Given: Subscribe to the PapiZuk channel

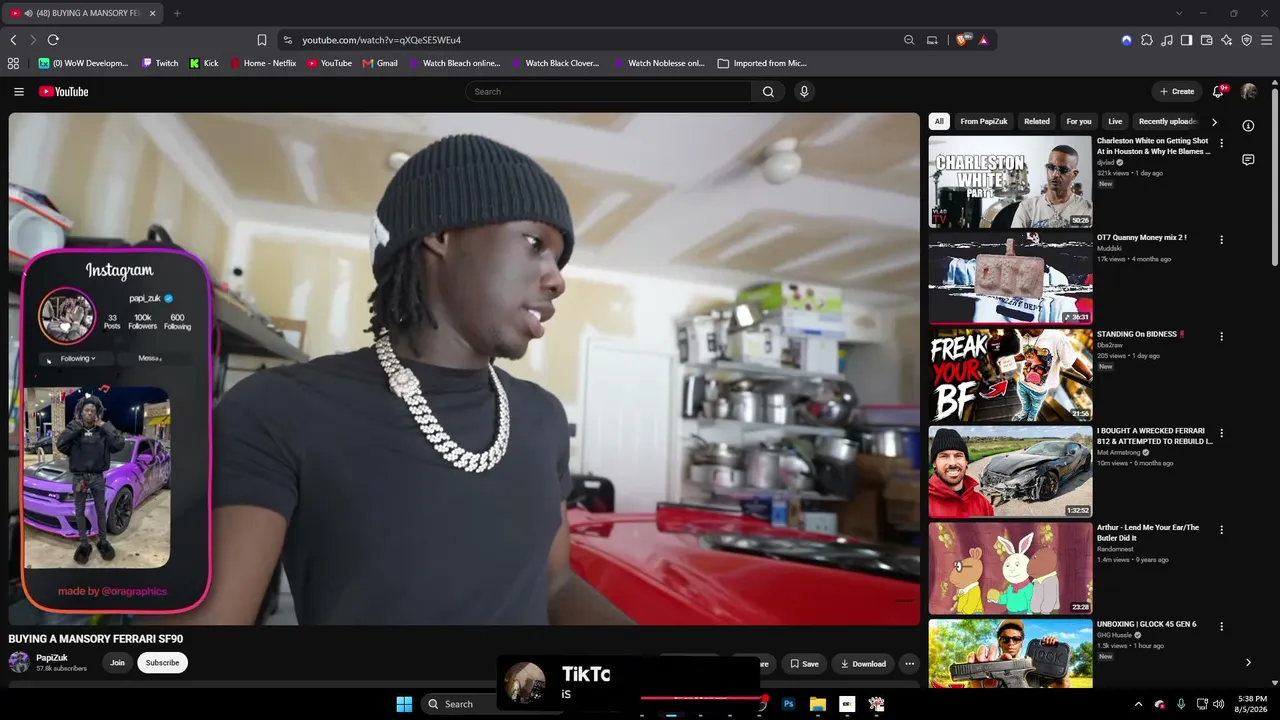Looking at the screenshot, I should (x=162, y=663).
